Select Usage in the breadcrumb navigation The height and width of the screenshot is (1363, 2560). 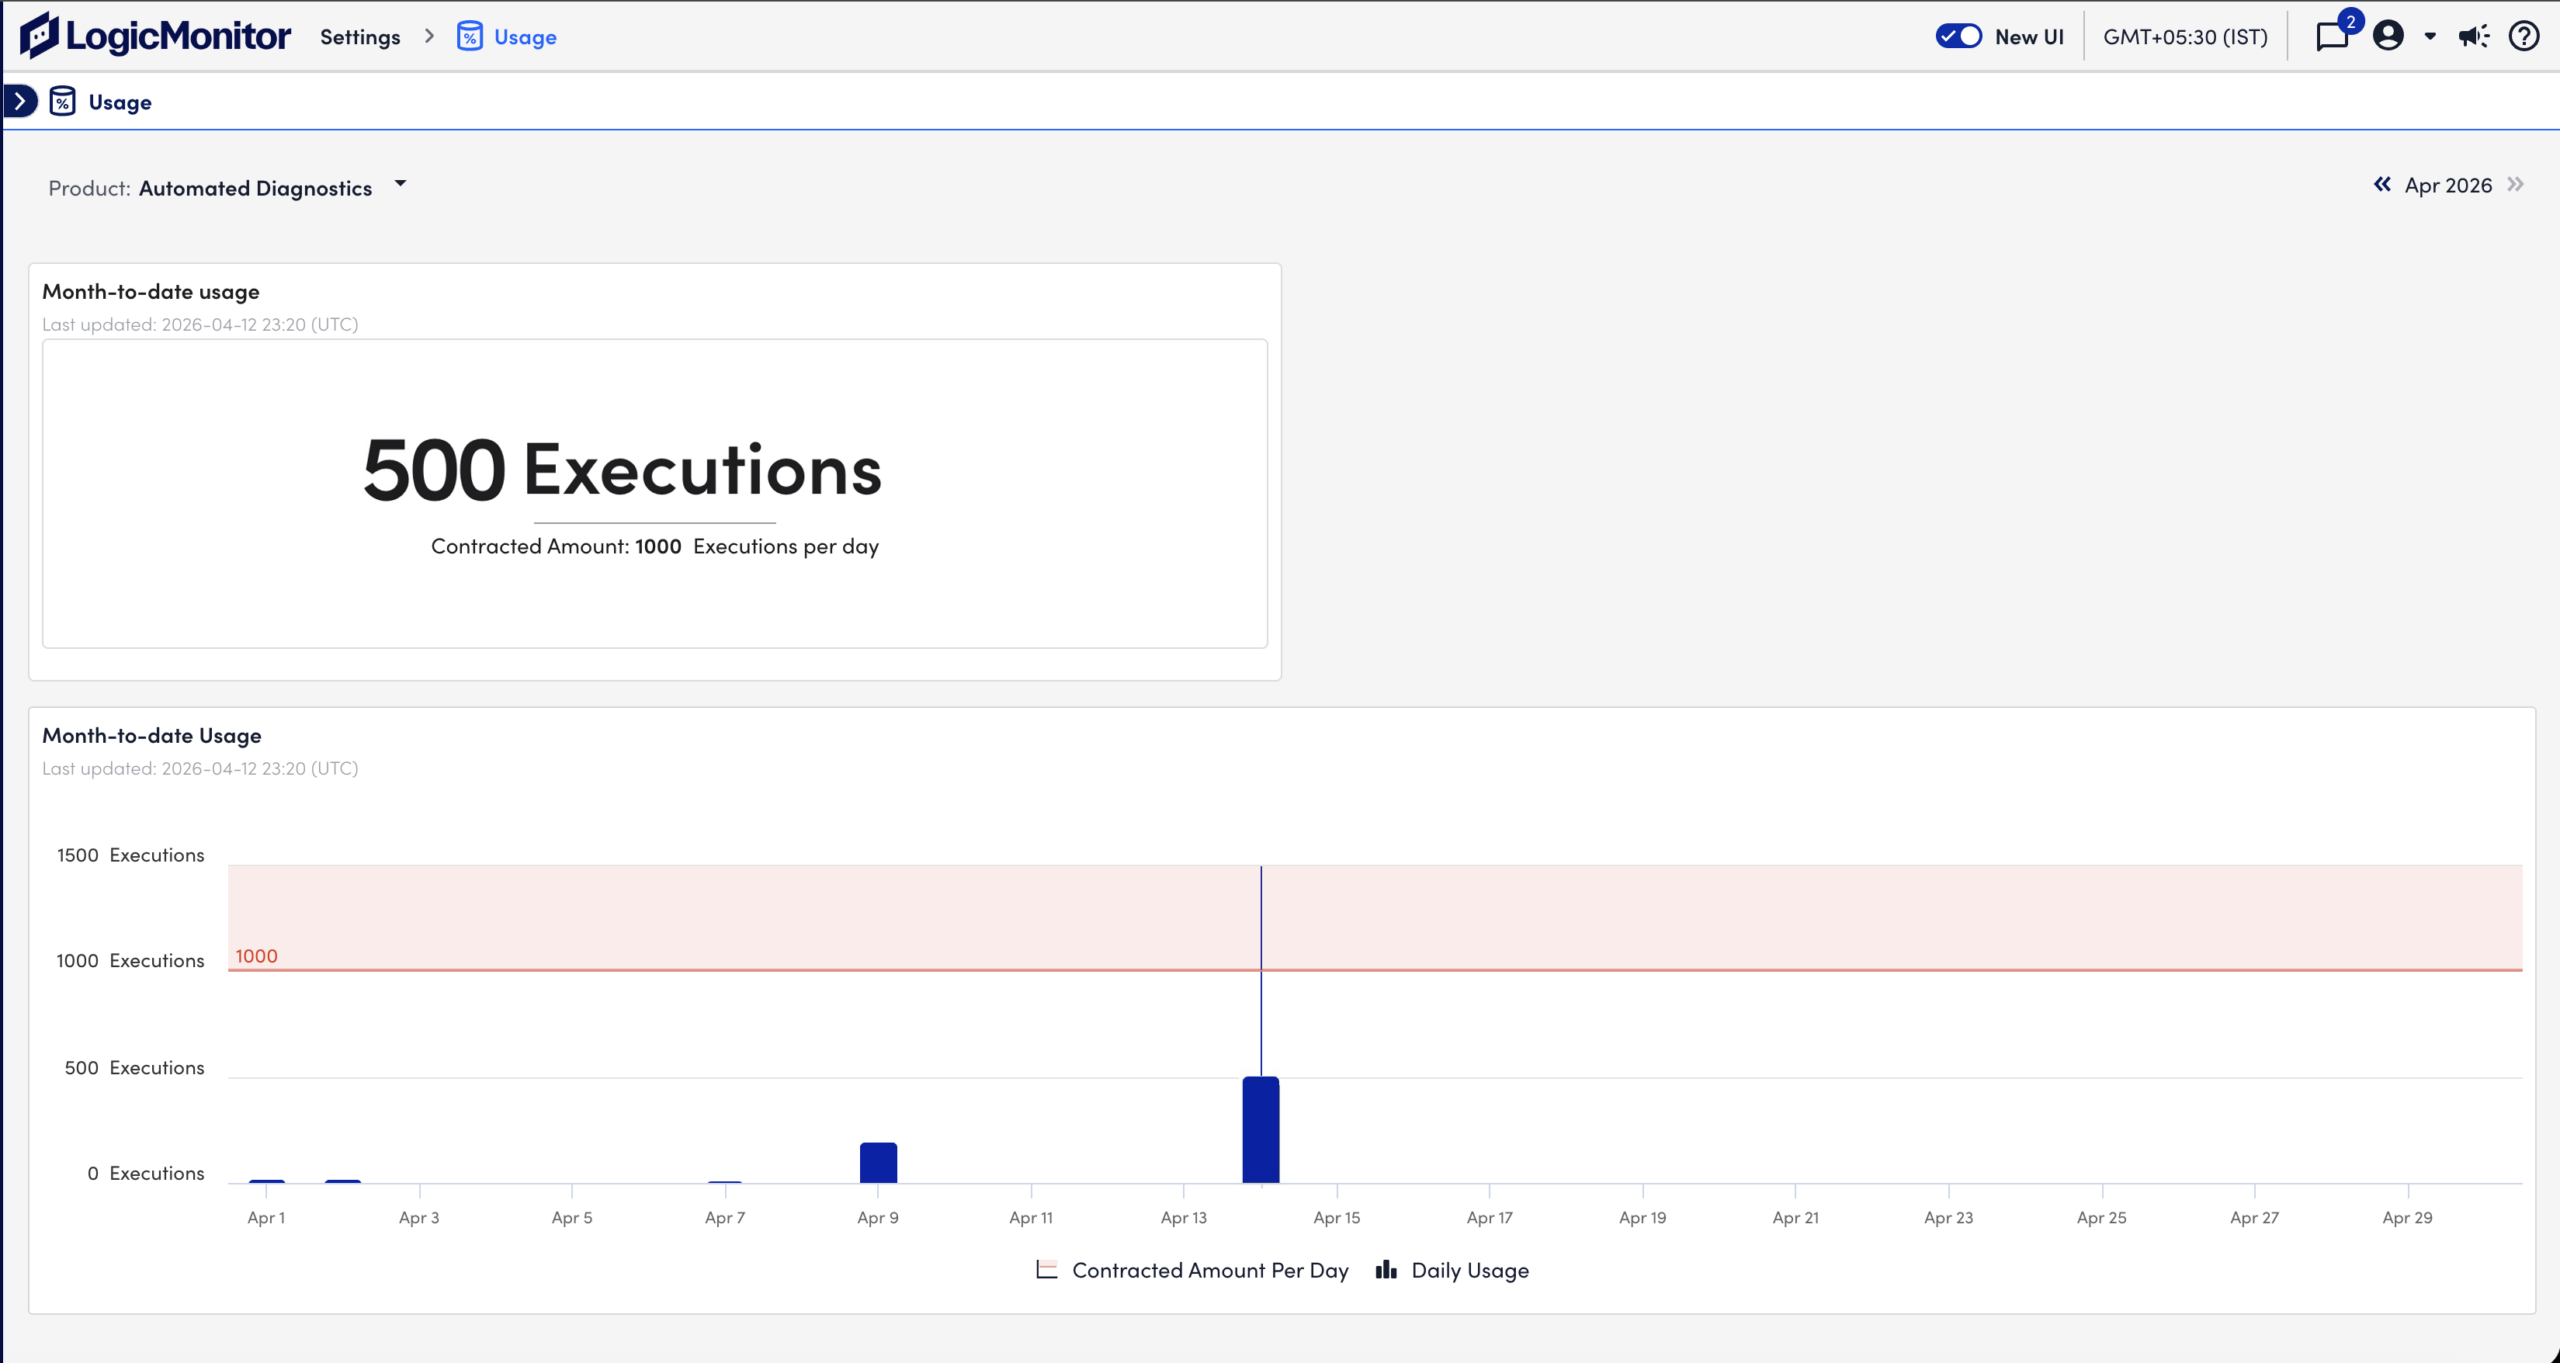(x=524, y=36)
